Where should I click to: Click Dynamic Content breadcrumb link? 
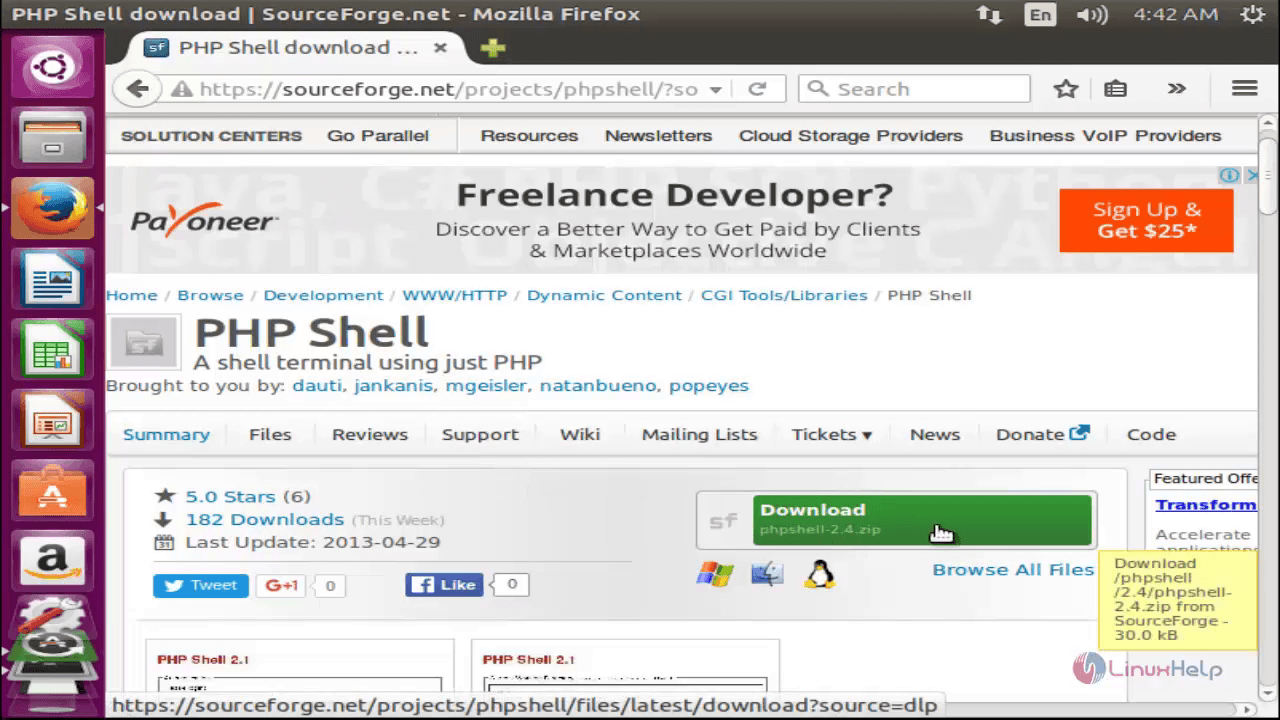click(x=604, y=295)
